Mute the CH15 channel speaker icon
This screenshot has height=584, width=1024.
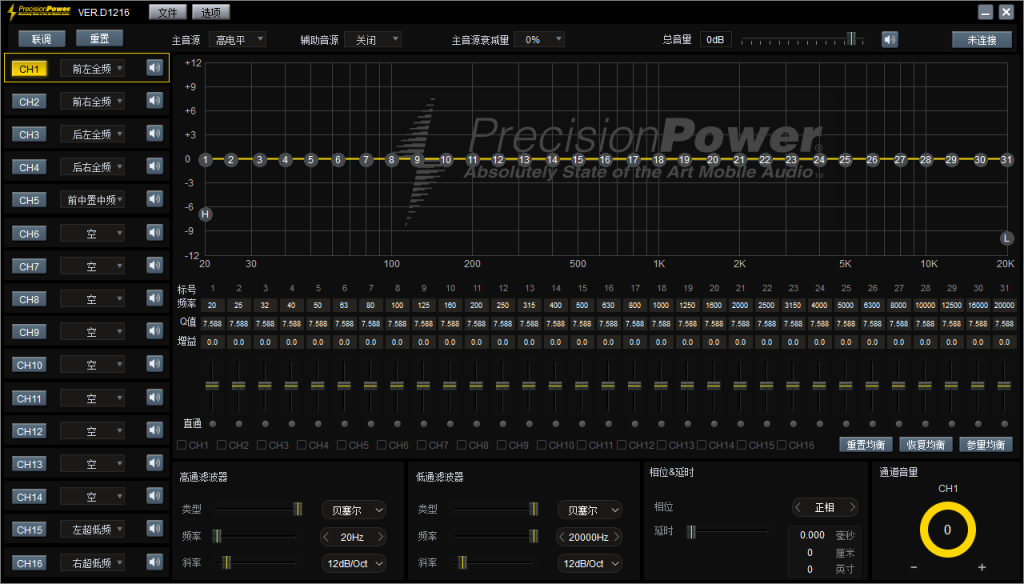(x=154, y=528)
